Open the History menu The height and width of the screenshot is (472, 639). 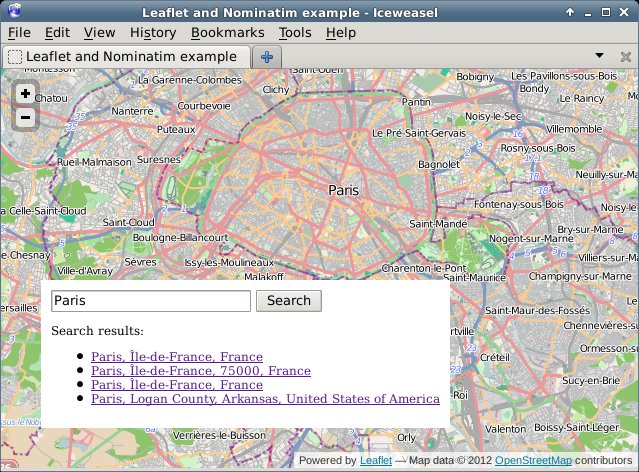pos(153,33)
